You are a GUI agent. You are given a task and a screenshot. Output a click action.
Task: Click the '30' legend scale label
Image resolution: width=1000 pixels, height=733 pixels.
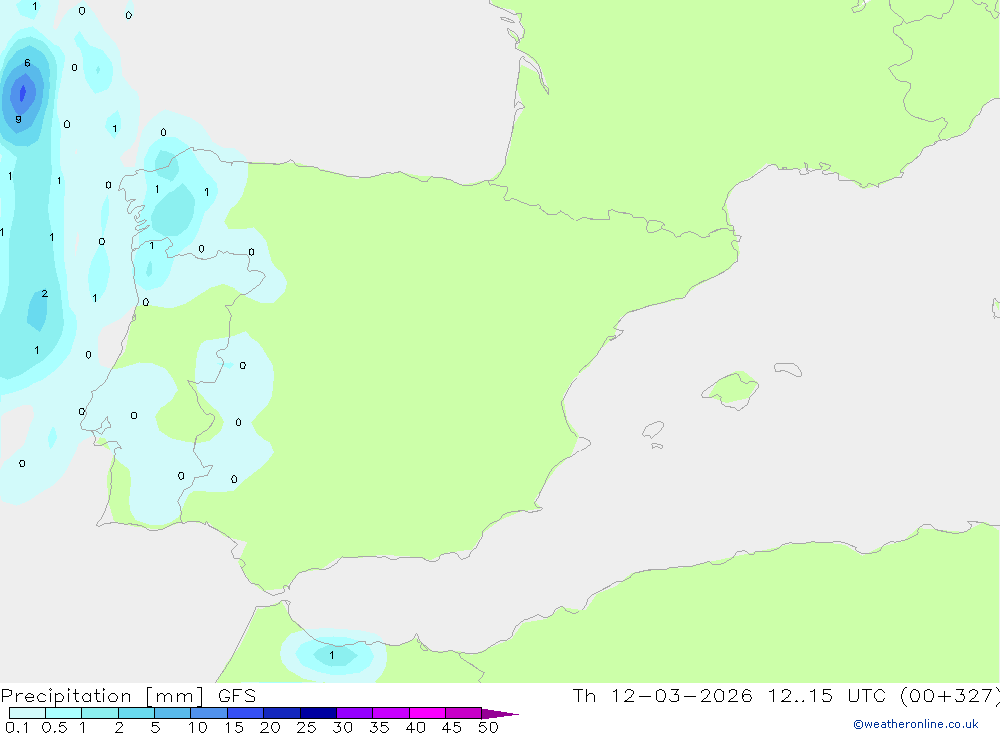point(342,727)
